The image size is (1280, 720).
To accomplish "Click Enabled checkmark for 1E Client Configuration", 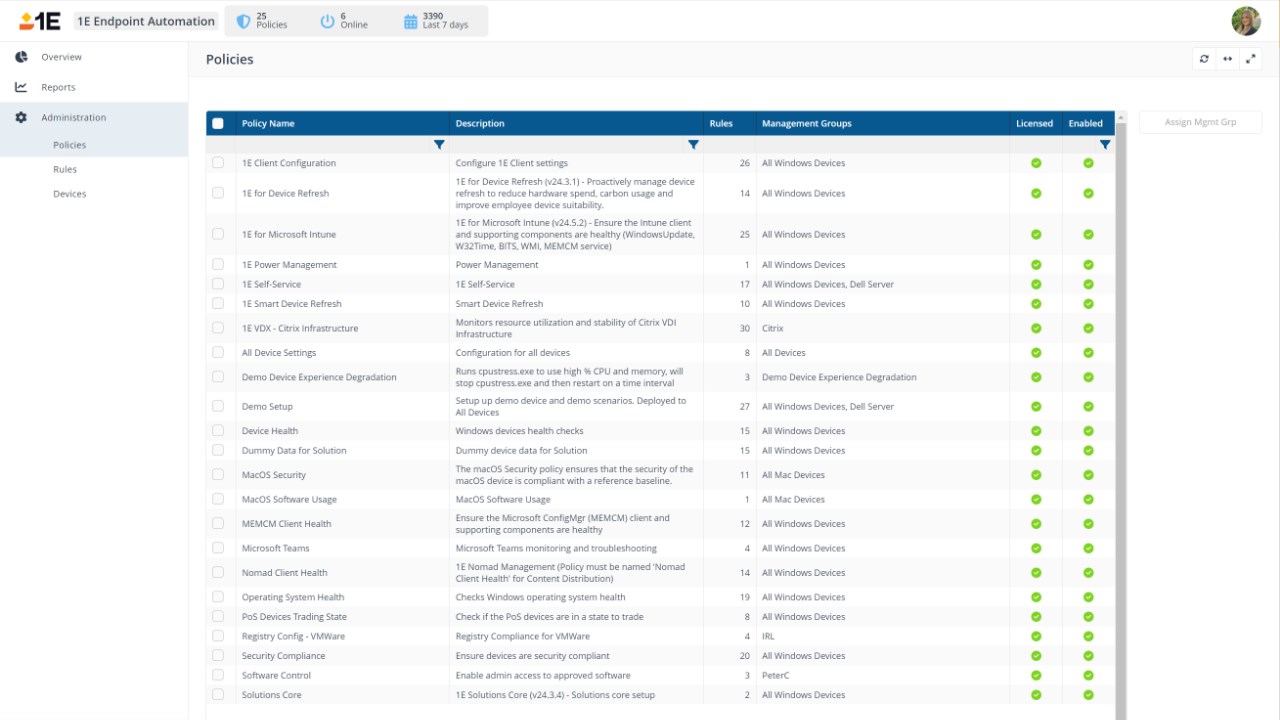I will [x=1088, y=163].
